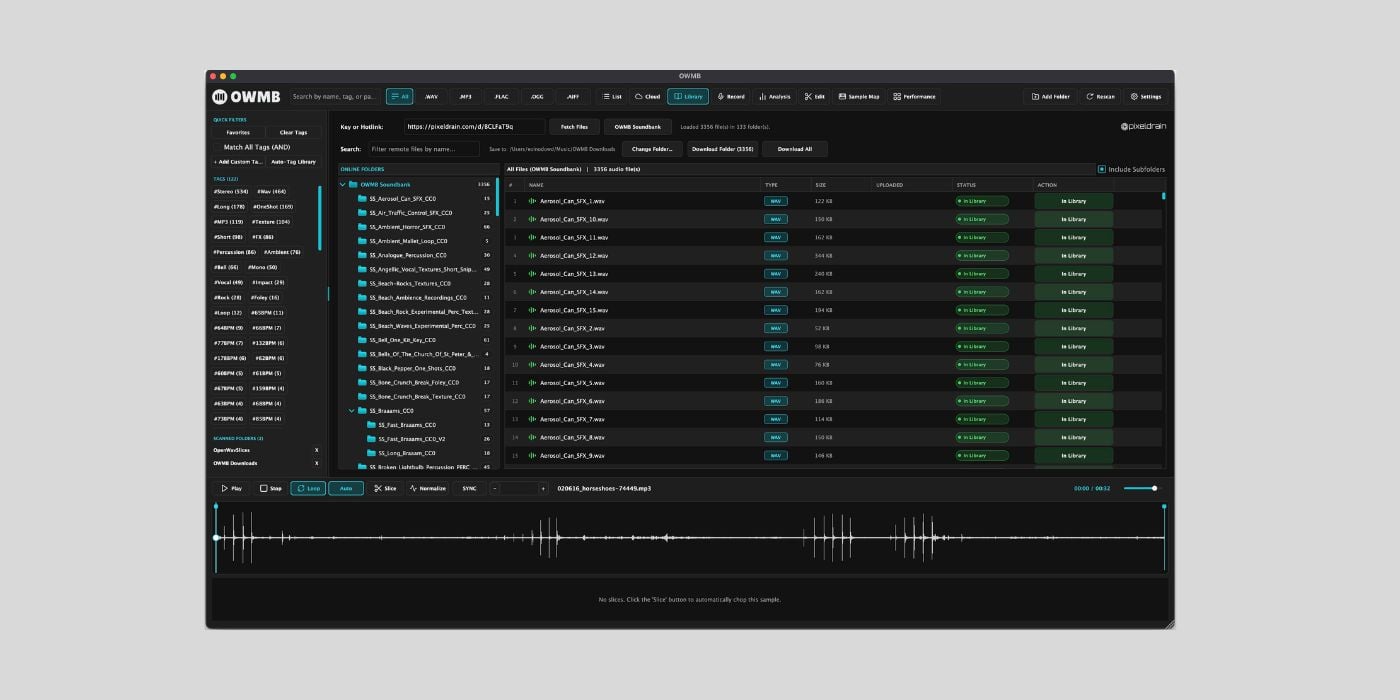Click In Library action for Aerosol_Can_SFX_10.wav
The height and width of the screenshot is (700, 1400).
(x=1073, y=219)
